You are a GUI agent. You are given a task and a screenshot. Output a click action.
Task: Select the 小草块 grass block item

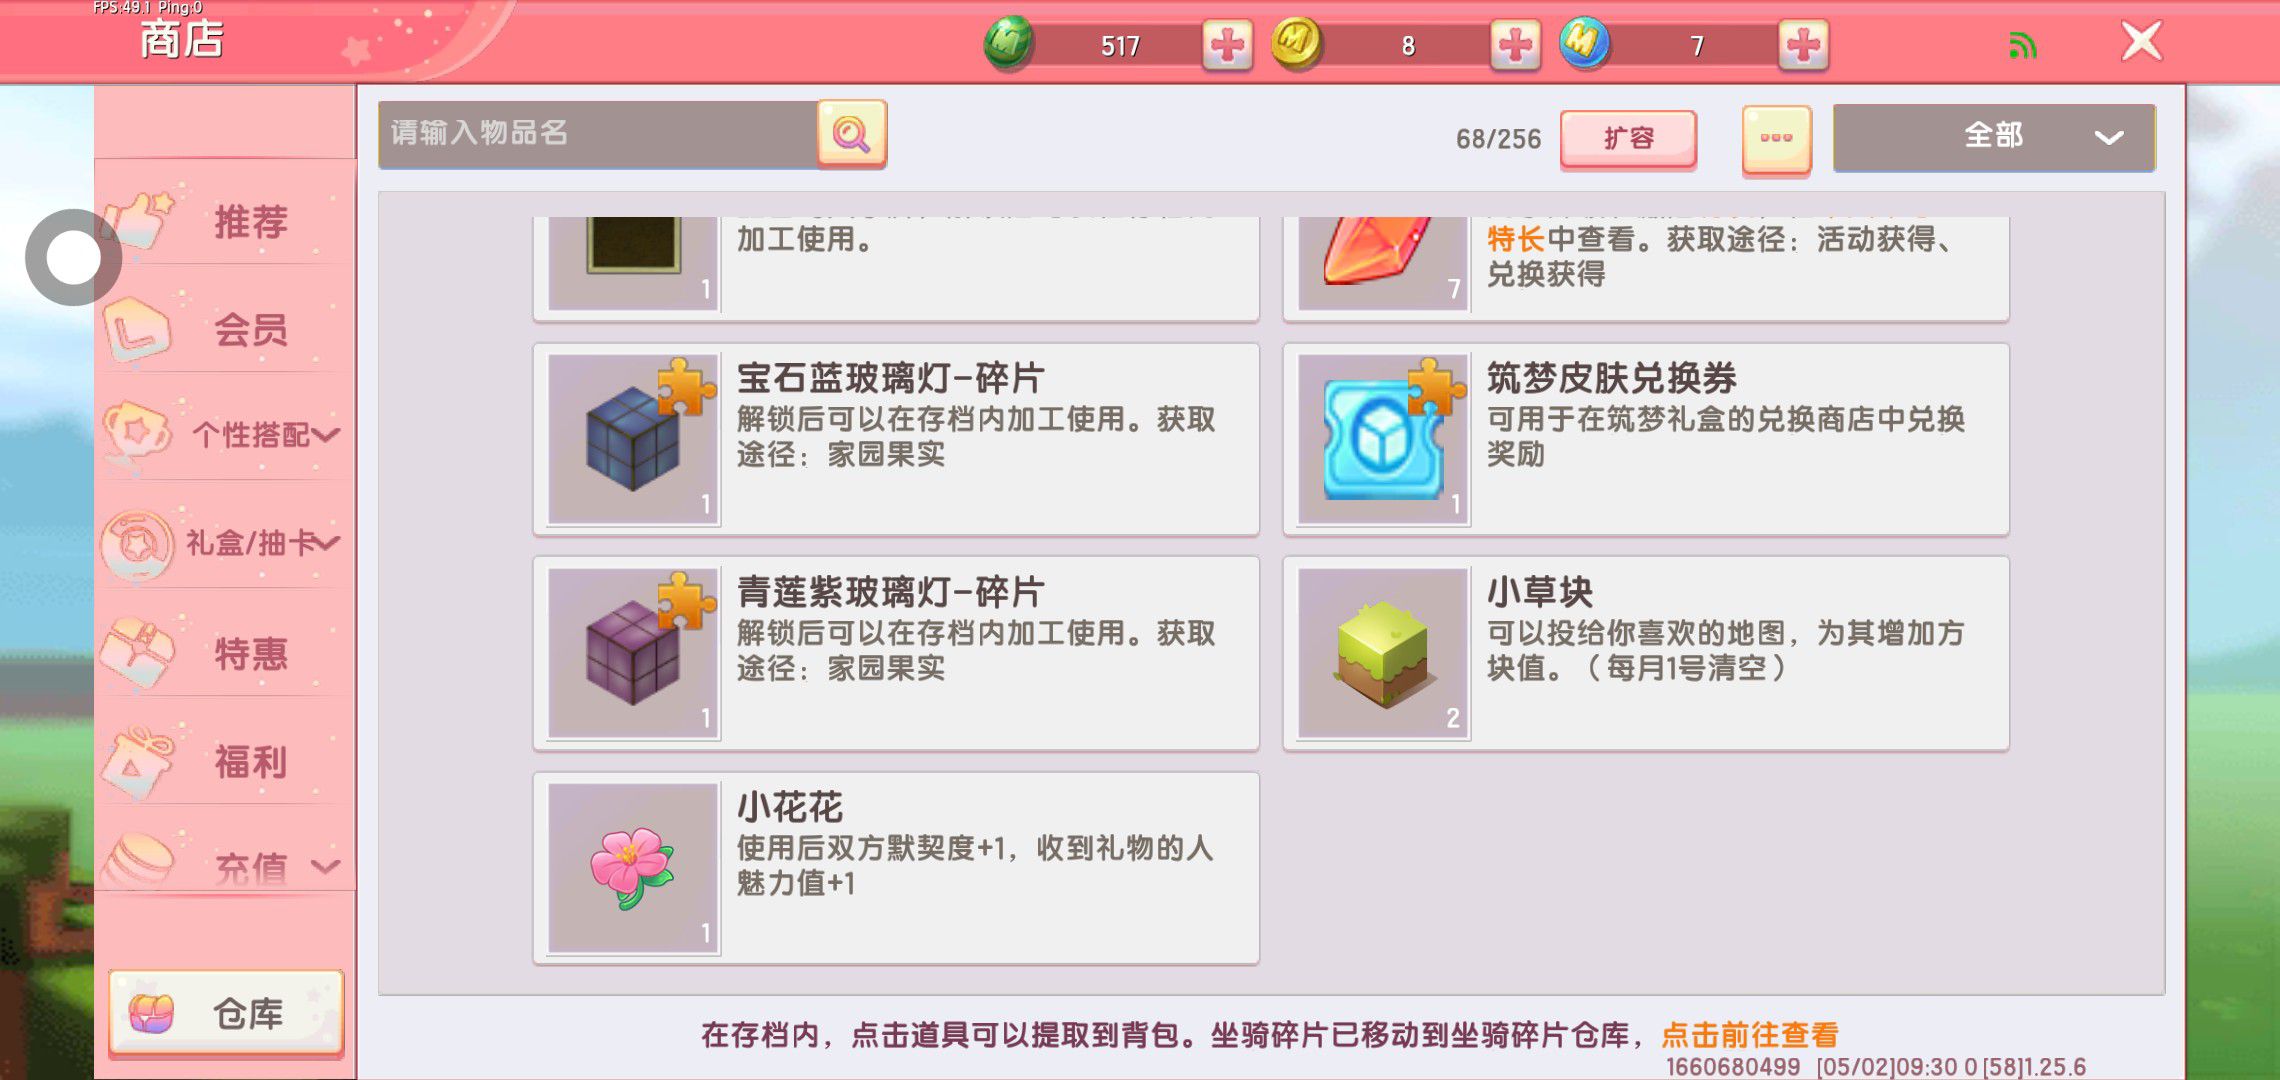click(1646, 653)
